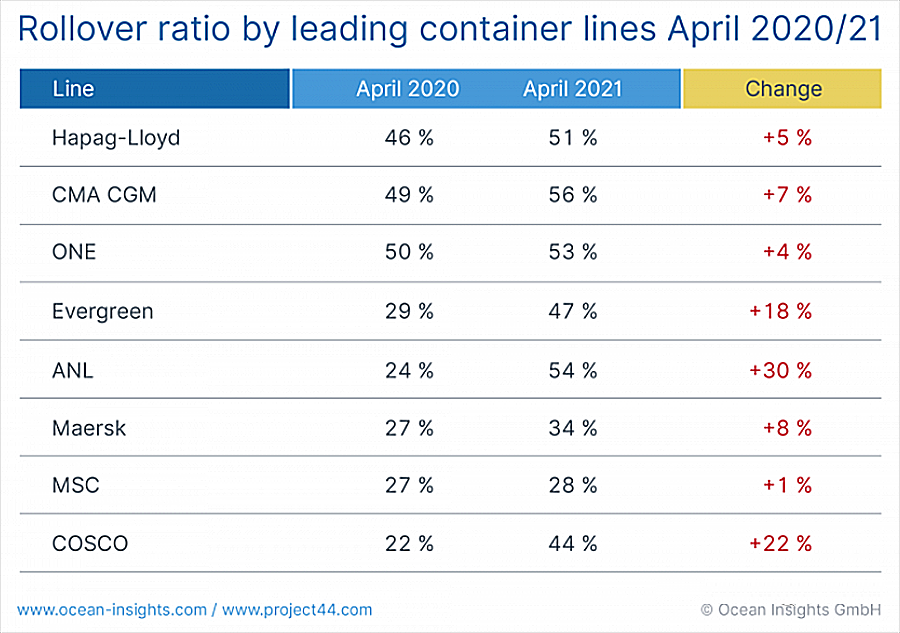Click ANL's +30 % change value
This screenshot has height=633, width=900.
click(x=781, y=371)
